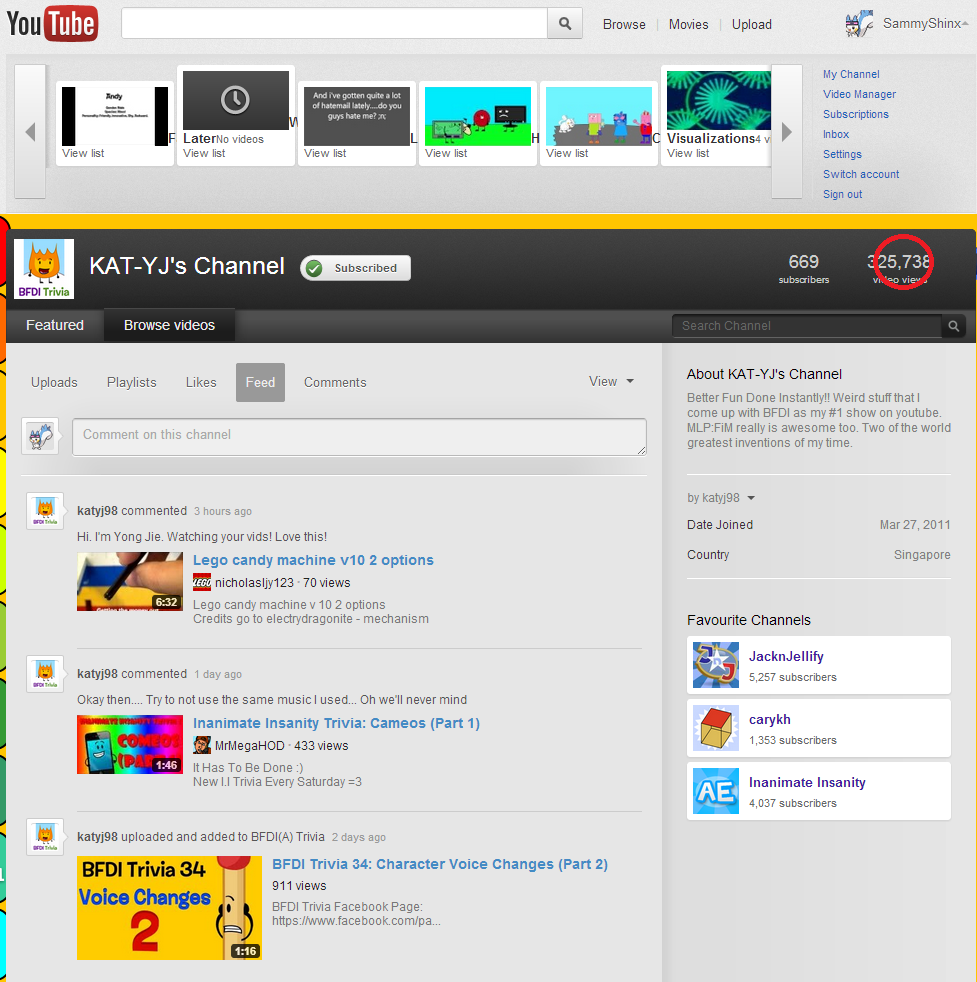
Task: Toggle the Subscribed button
Action: [x=356, y=268]
